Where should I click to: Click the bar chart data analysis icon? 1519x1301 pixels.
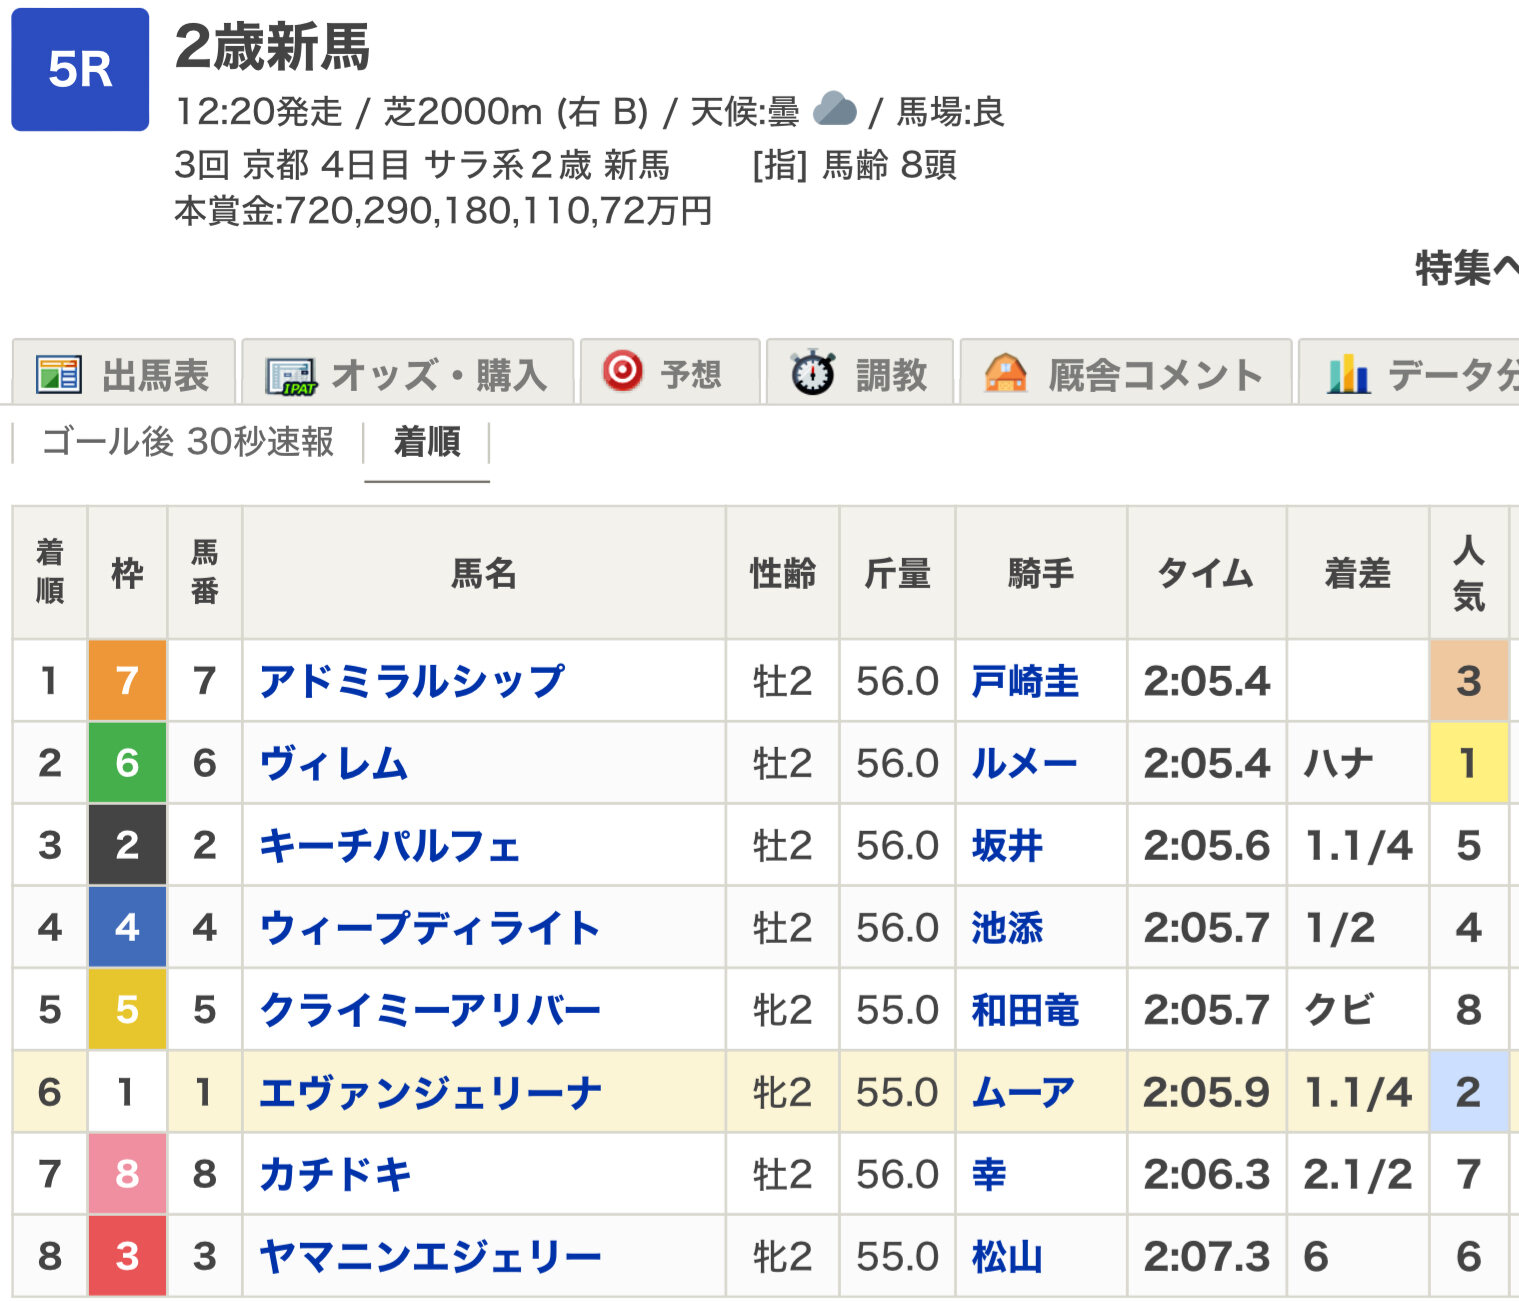pos(1348,375)
